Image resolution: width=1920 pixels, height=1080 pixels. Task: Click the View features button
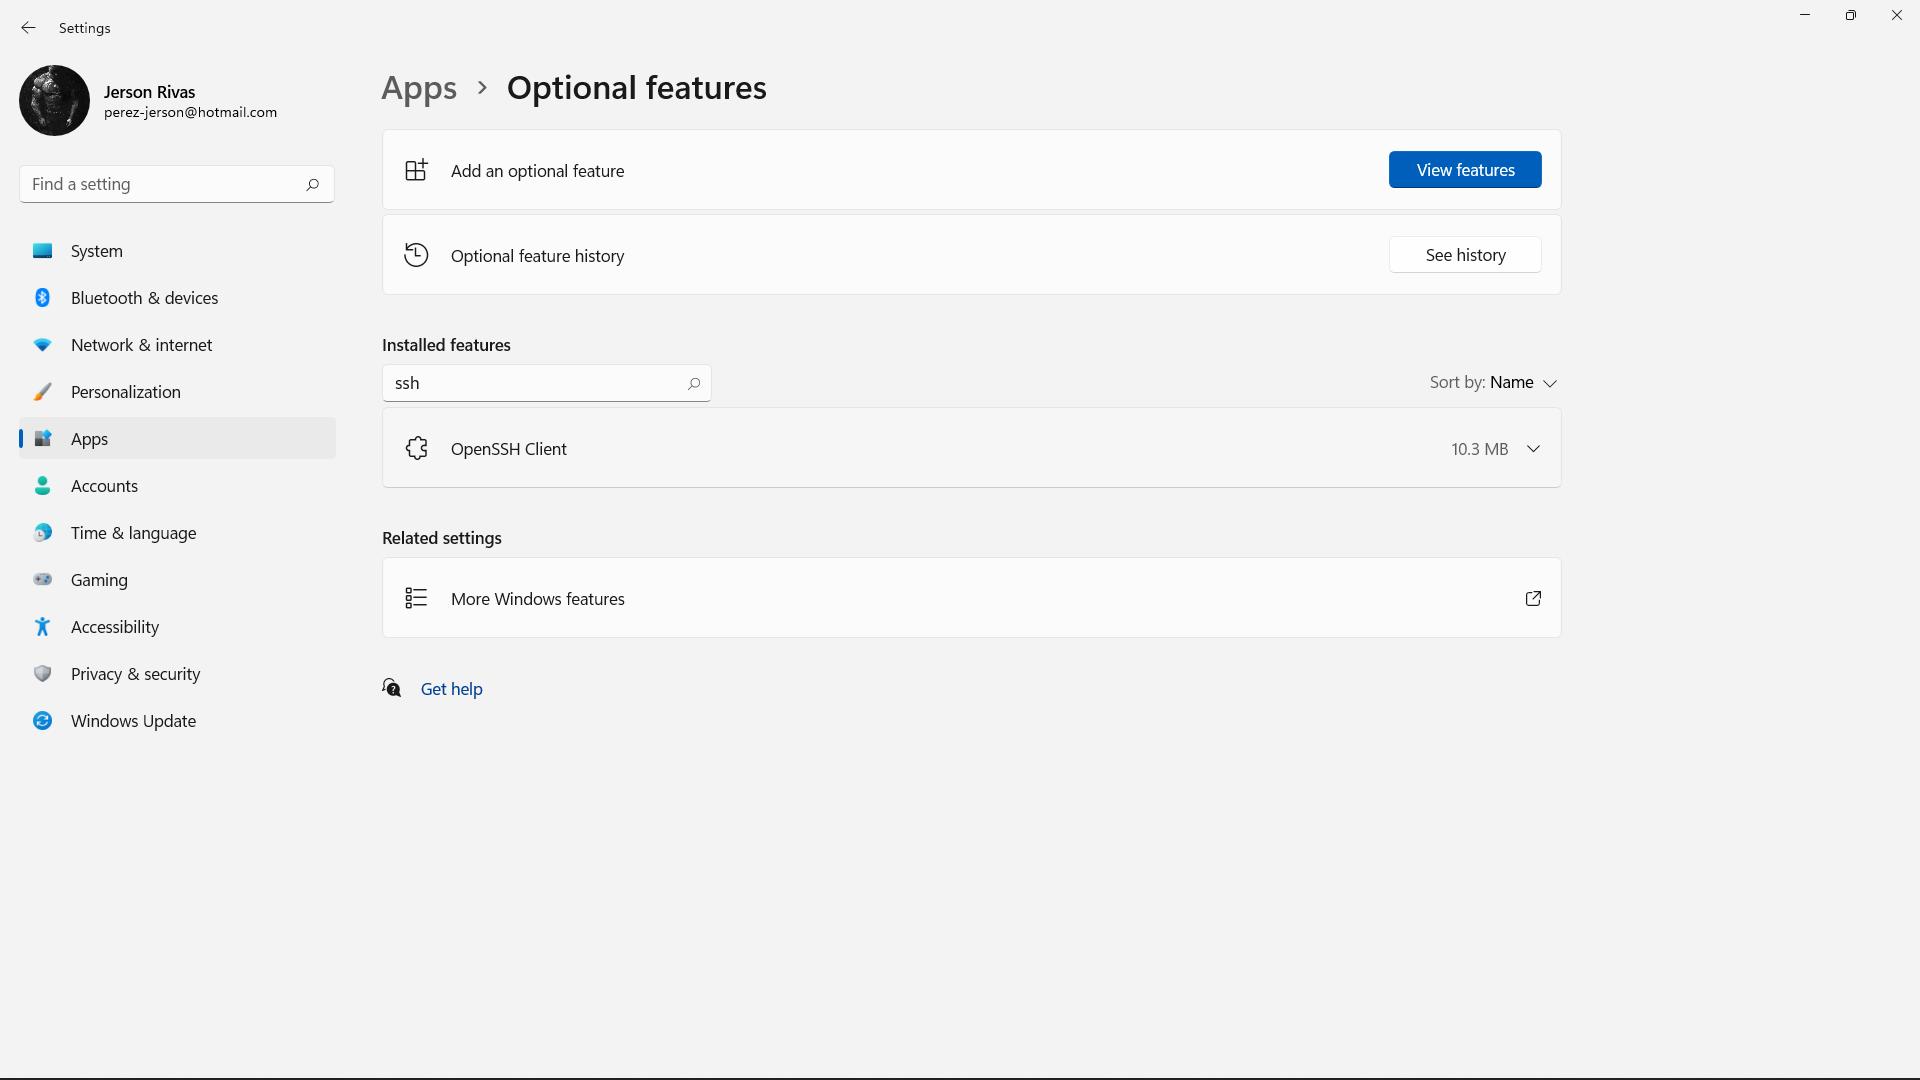click(x=1465, y=170)
